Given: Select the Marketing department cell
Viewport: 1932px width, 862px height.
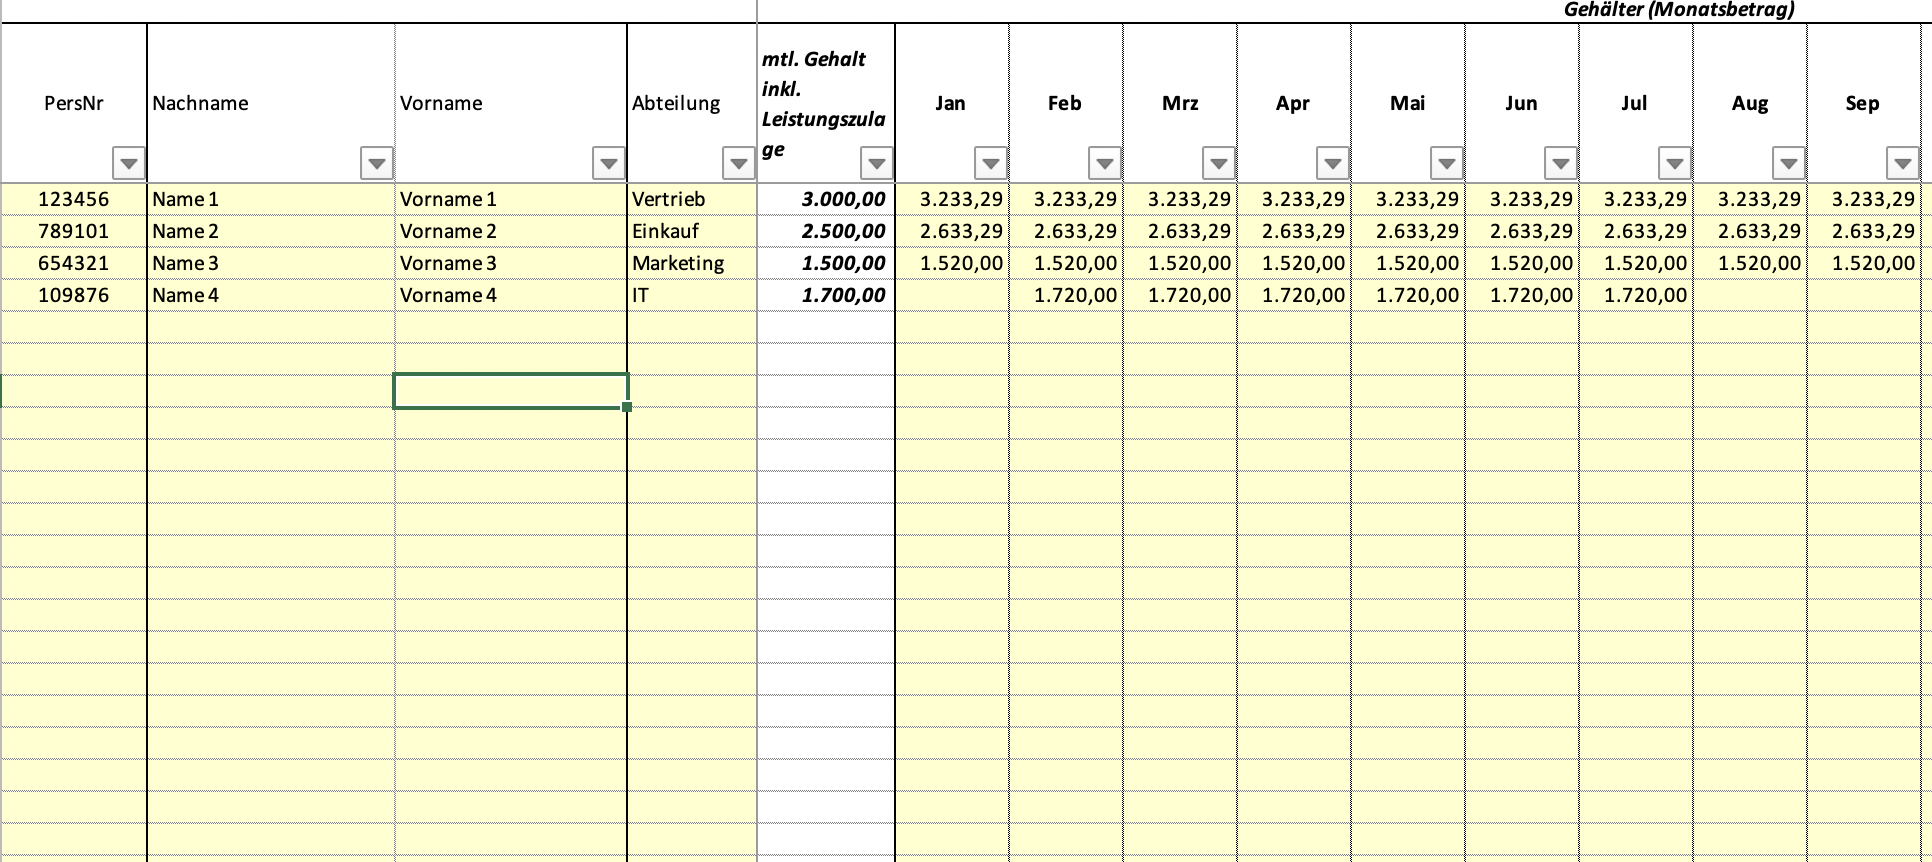Looking at the screenshot, I should click(x=692, y=263).
